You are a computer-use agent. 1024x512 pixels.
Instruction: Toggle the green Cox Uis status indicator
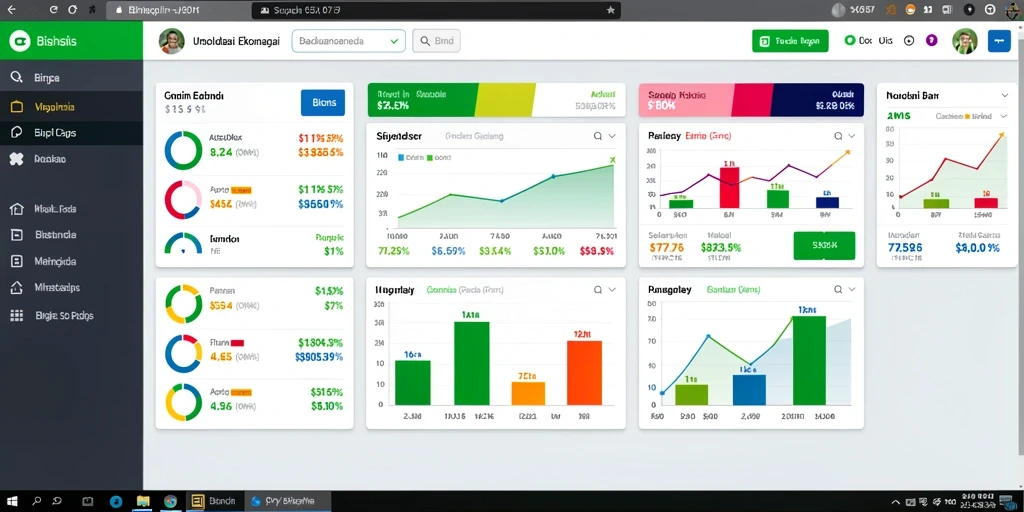[850, 40]
